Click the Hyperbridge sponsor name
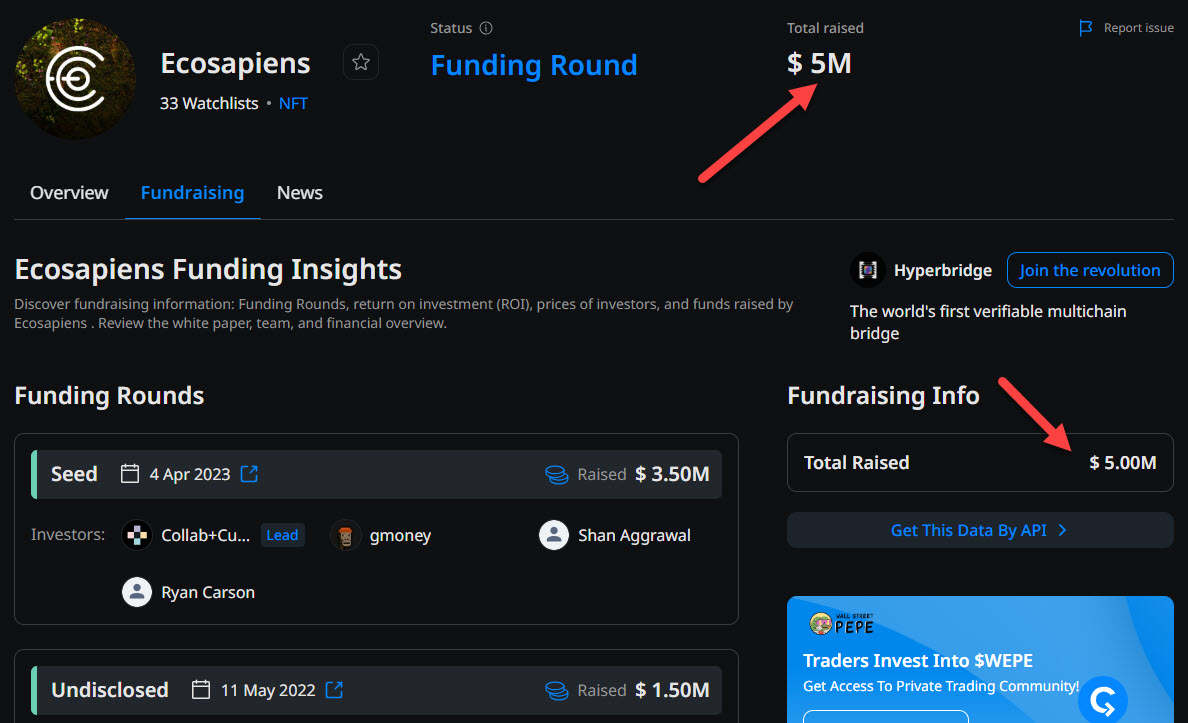 click(943, 270)
